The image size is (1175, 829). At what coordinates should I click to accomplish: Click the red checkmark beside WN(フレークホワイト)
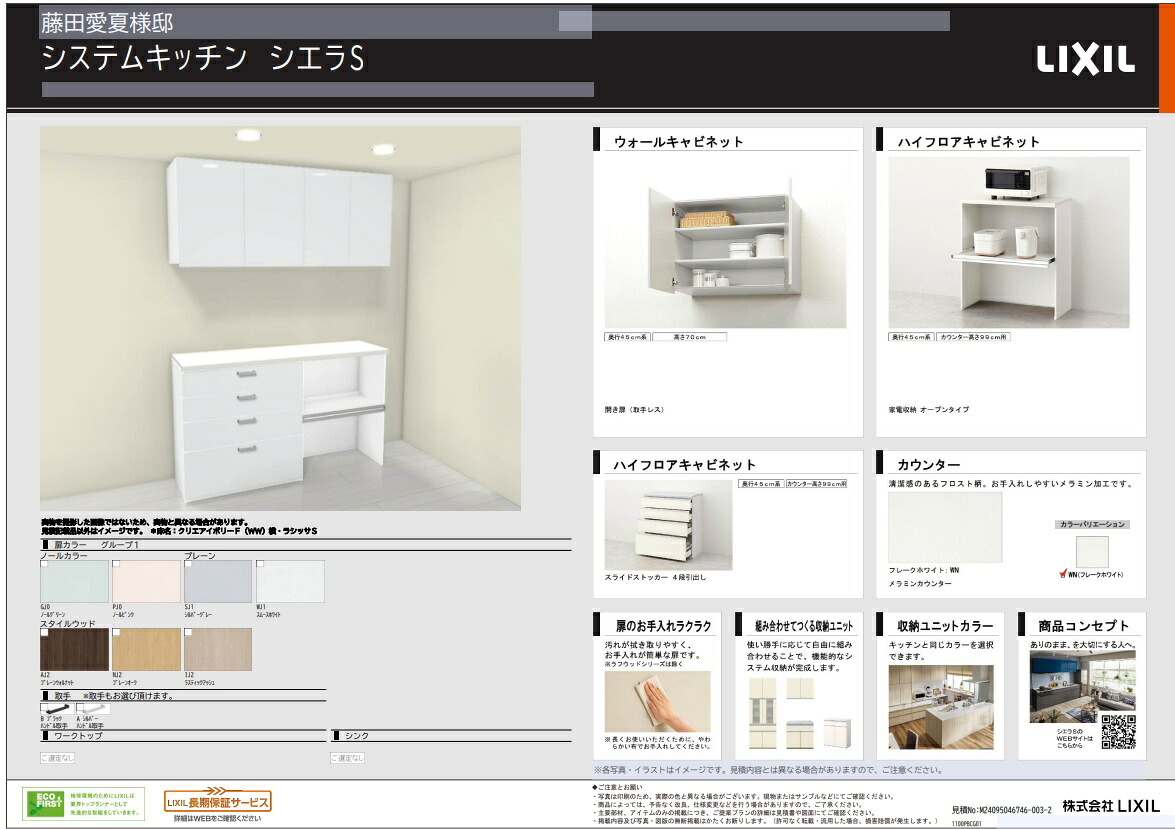click(1063, 574)
